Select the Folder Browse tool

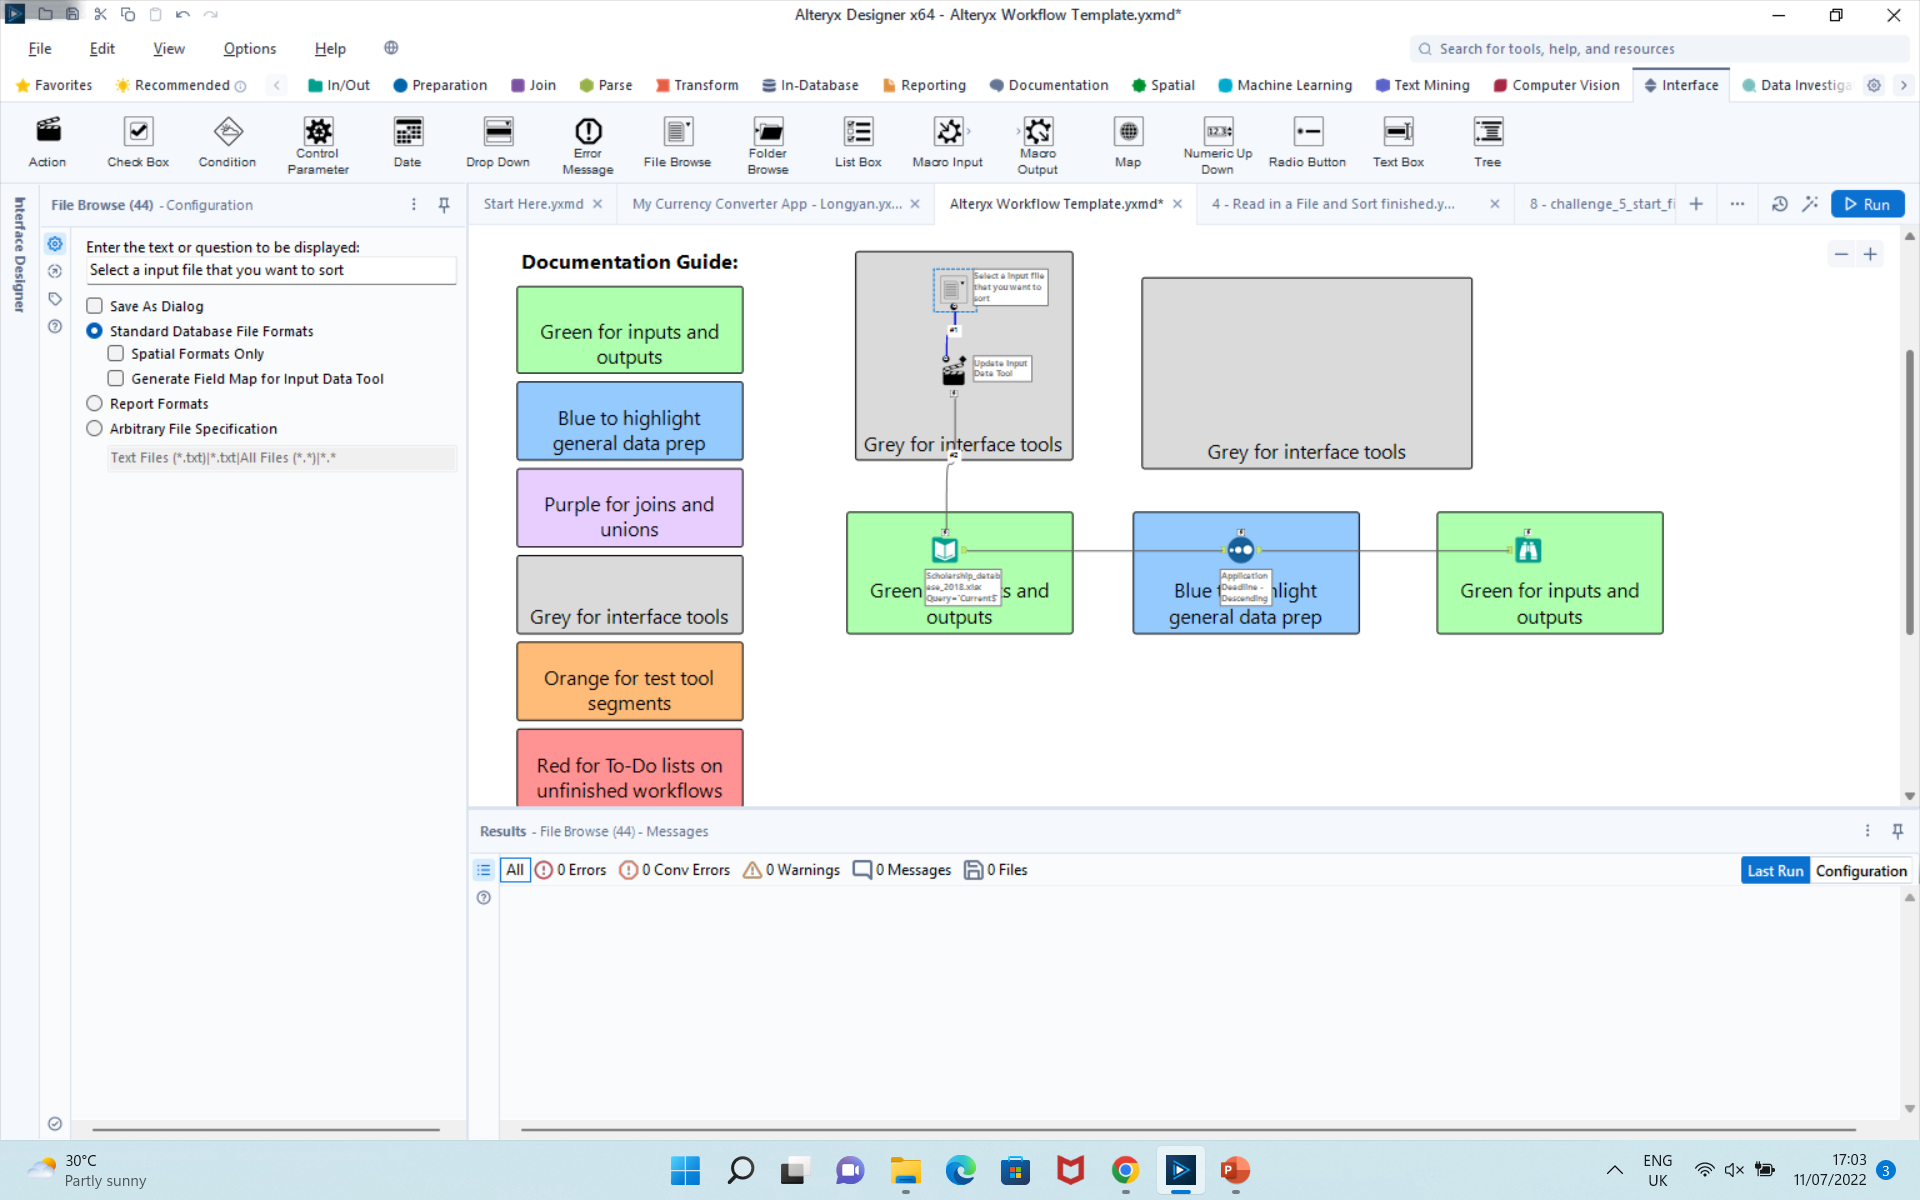[768, 145]
